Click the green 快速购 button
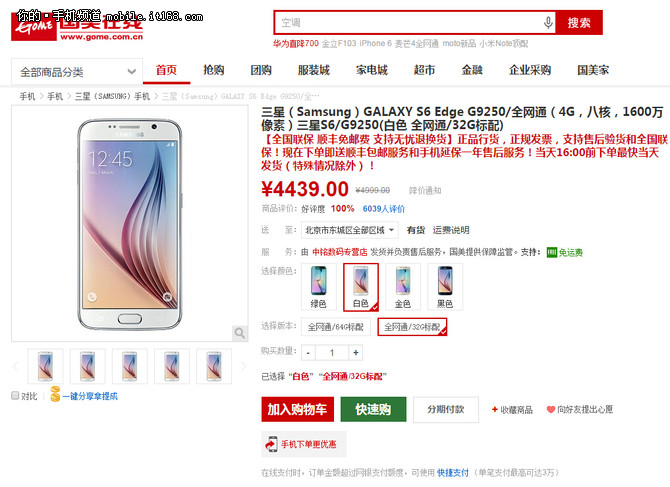This screenshot has width=670, height=487. (x=373, y=409)
